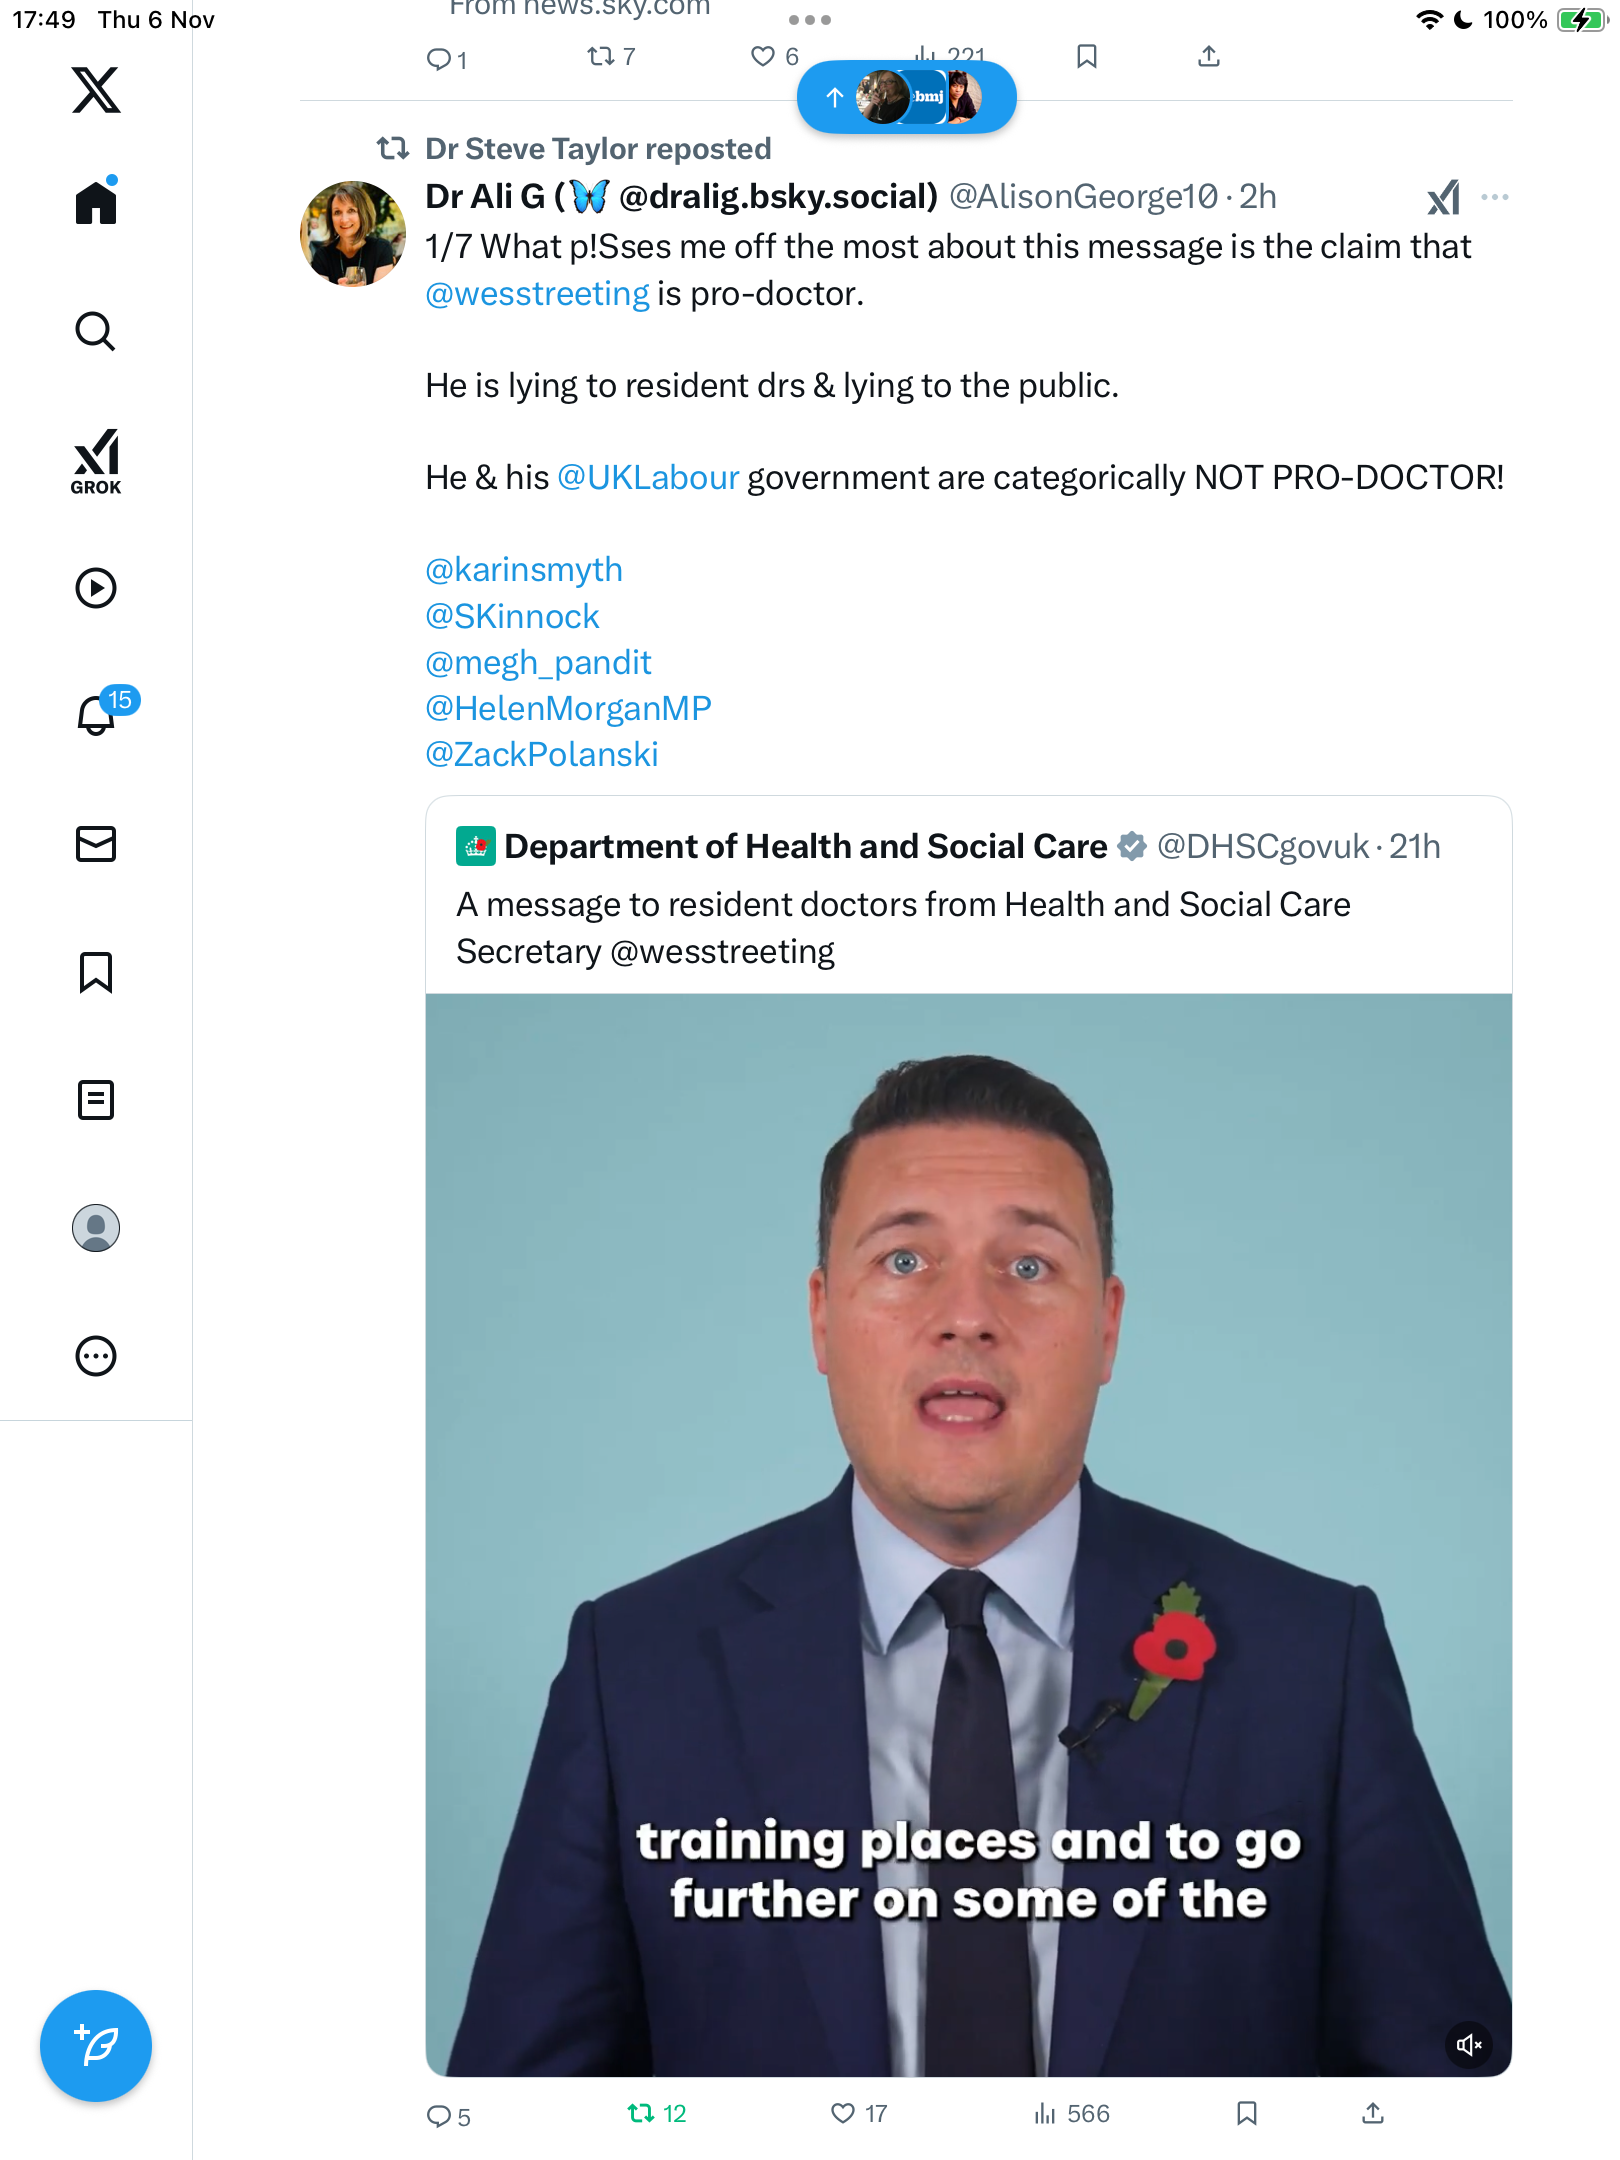This screenshot has height=2160, width=1620.
Task: Expand the three-dot menu at top
Action: [x=809, y=20]
